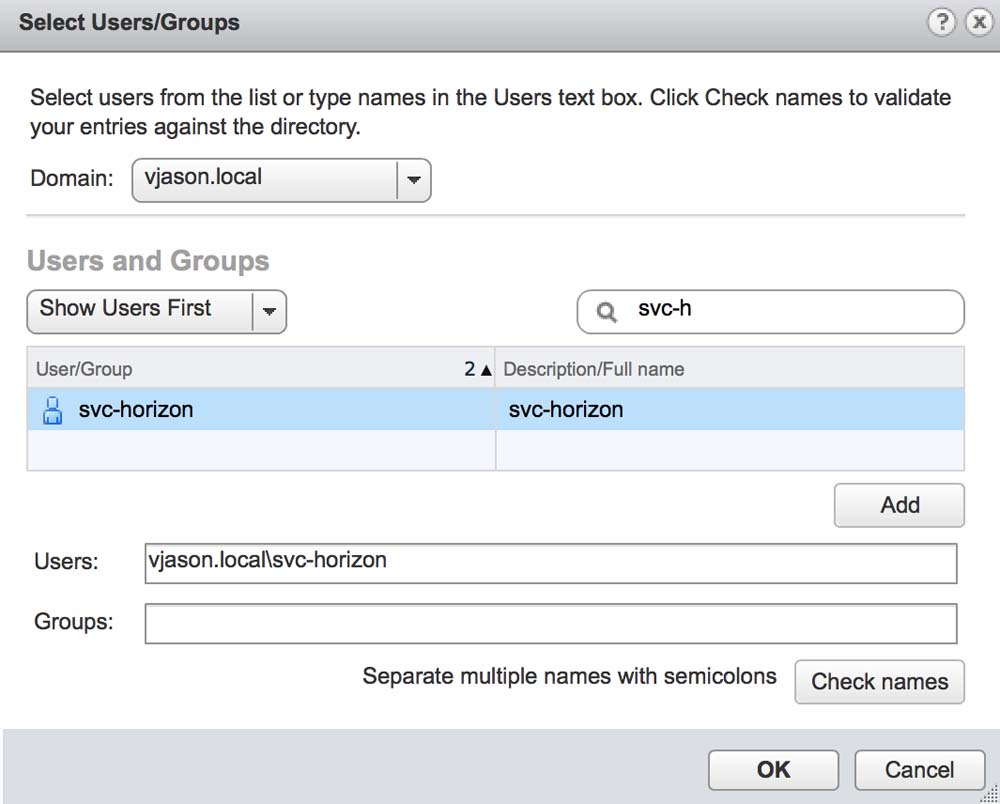Click the sort arrow in User/Group column
This screenshot has height=804, width=1000.
(x=486, y=369)
